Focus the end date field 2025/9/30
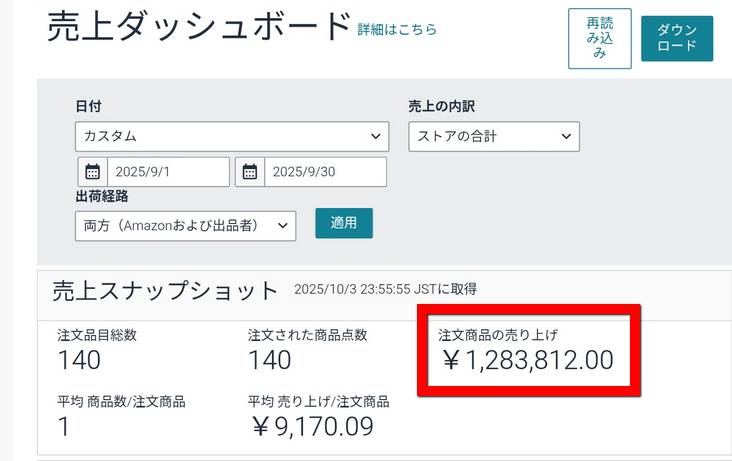The image size is (732, 461). pyautogui.click(x=324, y=172)
